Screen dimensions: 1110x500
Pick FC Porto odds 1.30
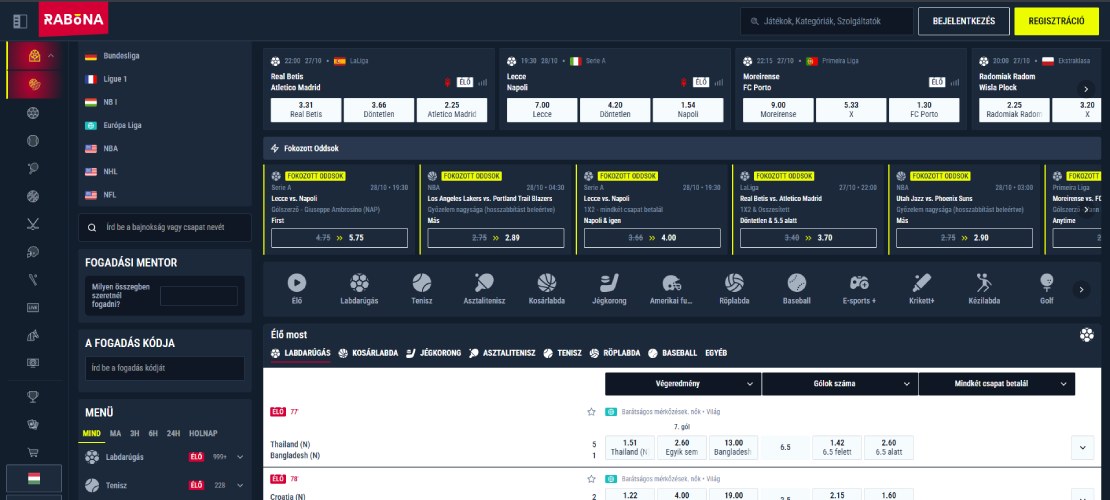tap(924, 110)
